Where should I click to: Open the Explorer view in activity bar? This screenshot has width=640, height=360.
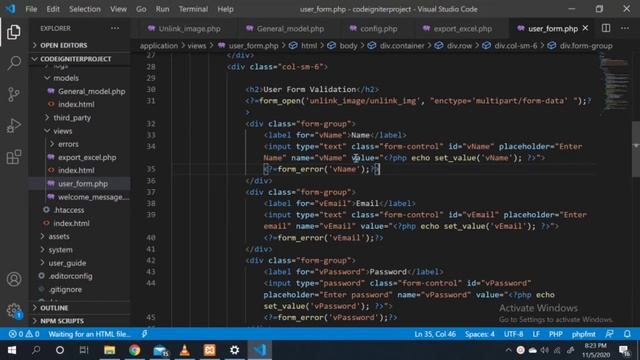(14, 32)
